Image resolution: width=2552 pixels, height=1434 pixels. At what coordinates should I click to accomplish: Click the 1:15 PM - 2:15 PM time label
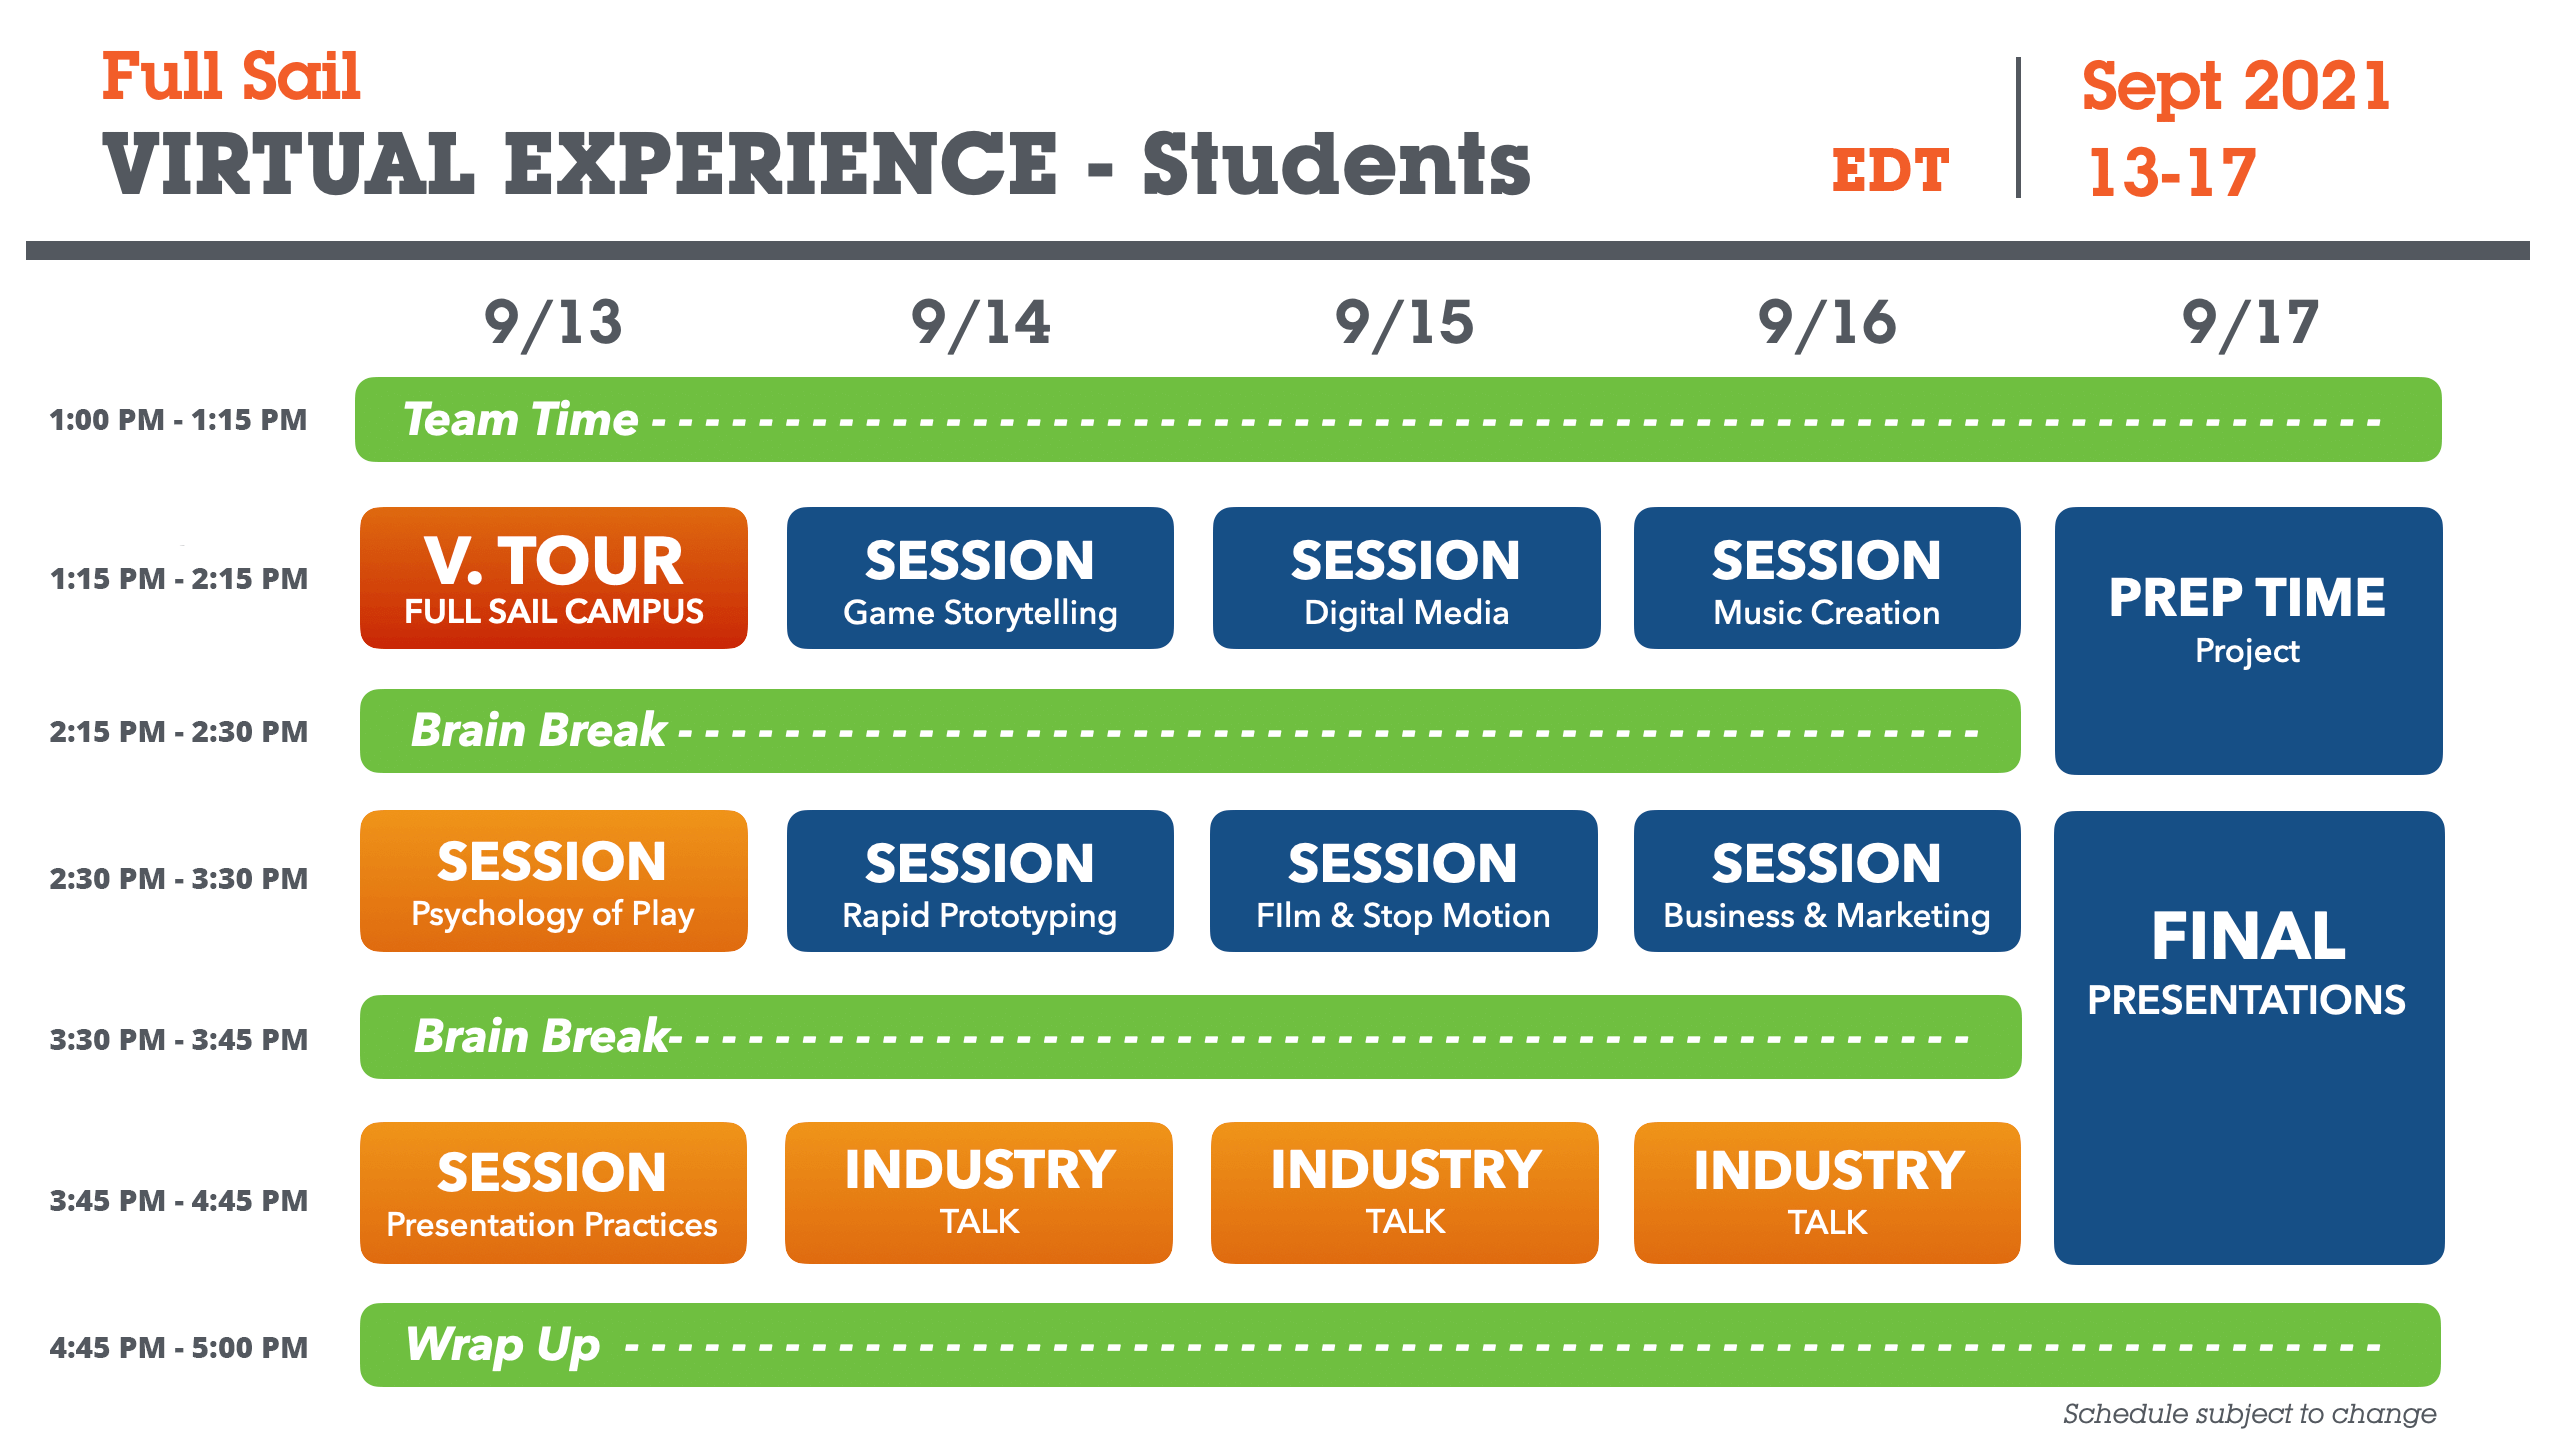(x=179, y=579)
